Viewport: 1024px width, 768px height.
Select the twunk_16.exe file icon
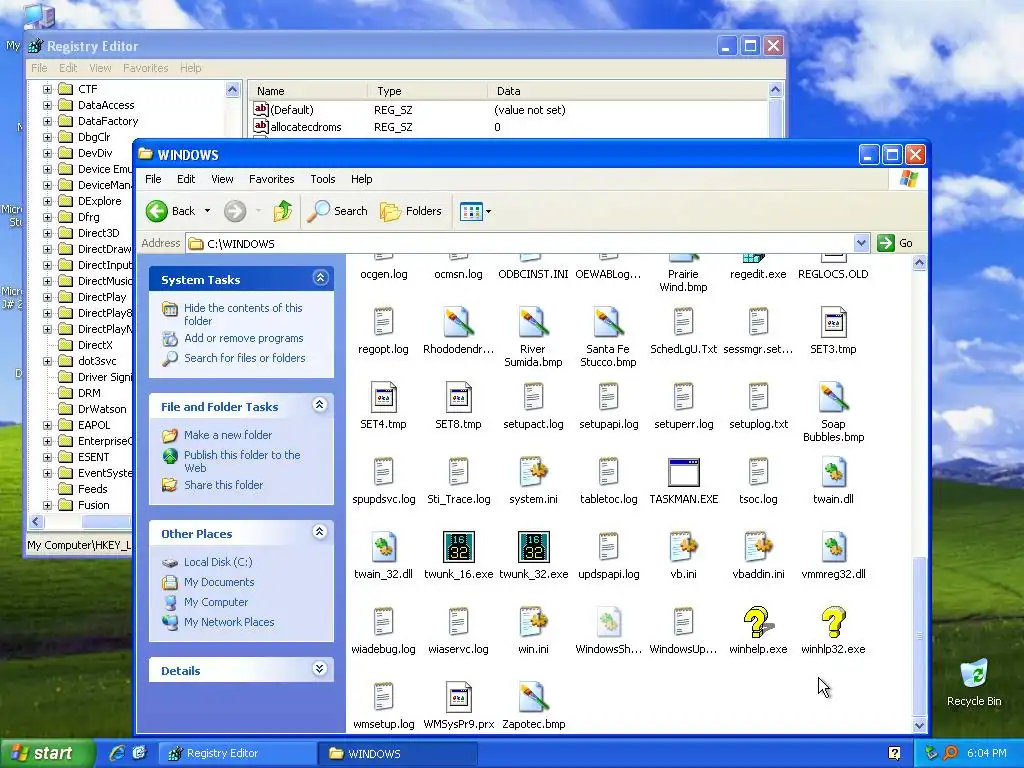458,547
